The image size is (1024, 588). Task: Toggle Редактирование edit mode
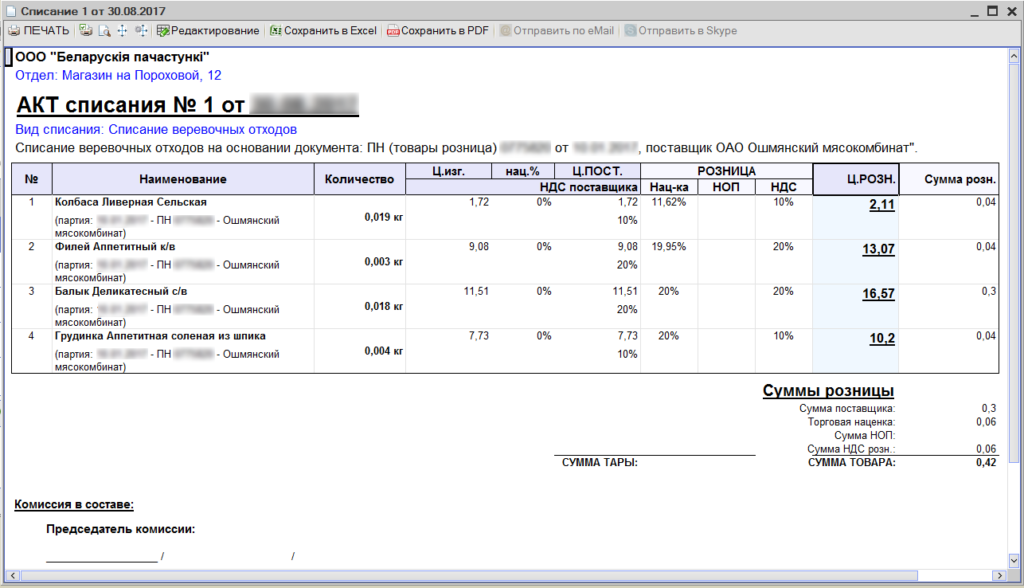click(x=208, y=31)
